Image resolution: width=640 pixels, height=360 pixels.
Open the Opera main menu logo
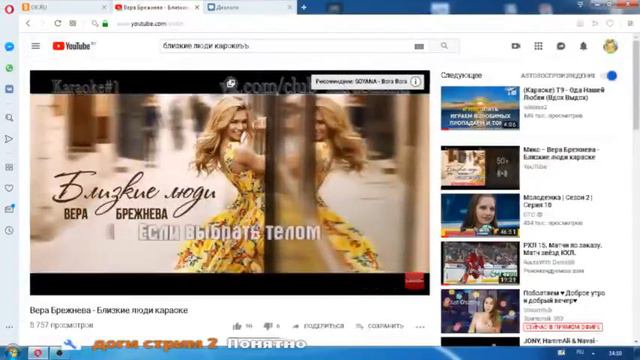click(9, 9)
